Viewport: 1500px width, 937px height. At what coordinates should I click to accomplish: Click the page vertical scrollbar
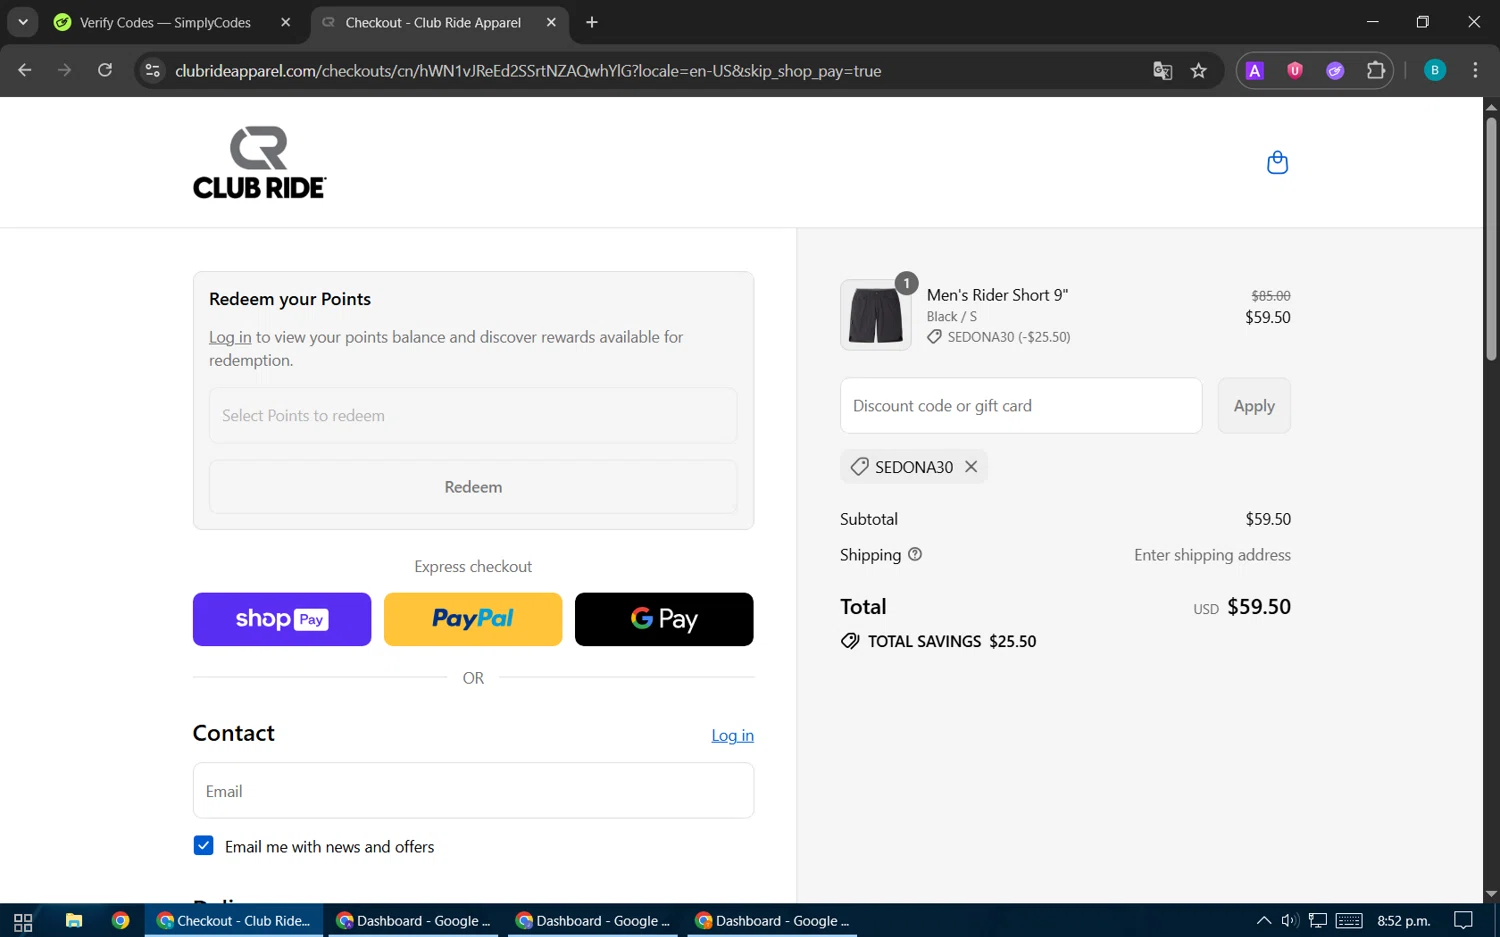1491,240
